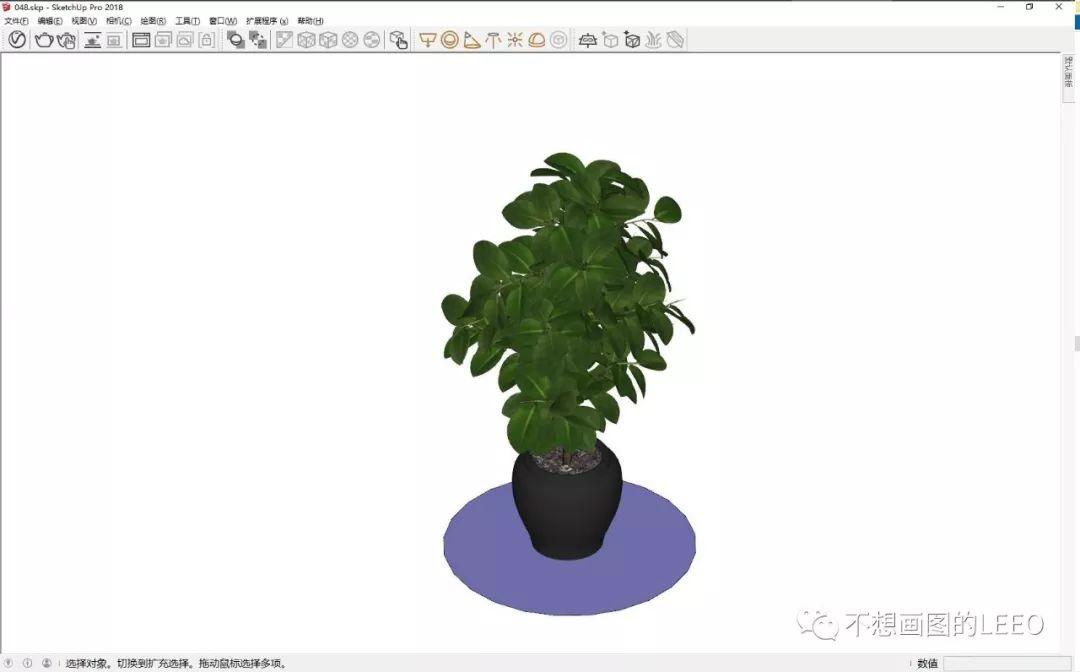This screenshot has height=672, width=1080.
Task: Click the first status bar icon at left
Action: tap(8, 663)
